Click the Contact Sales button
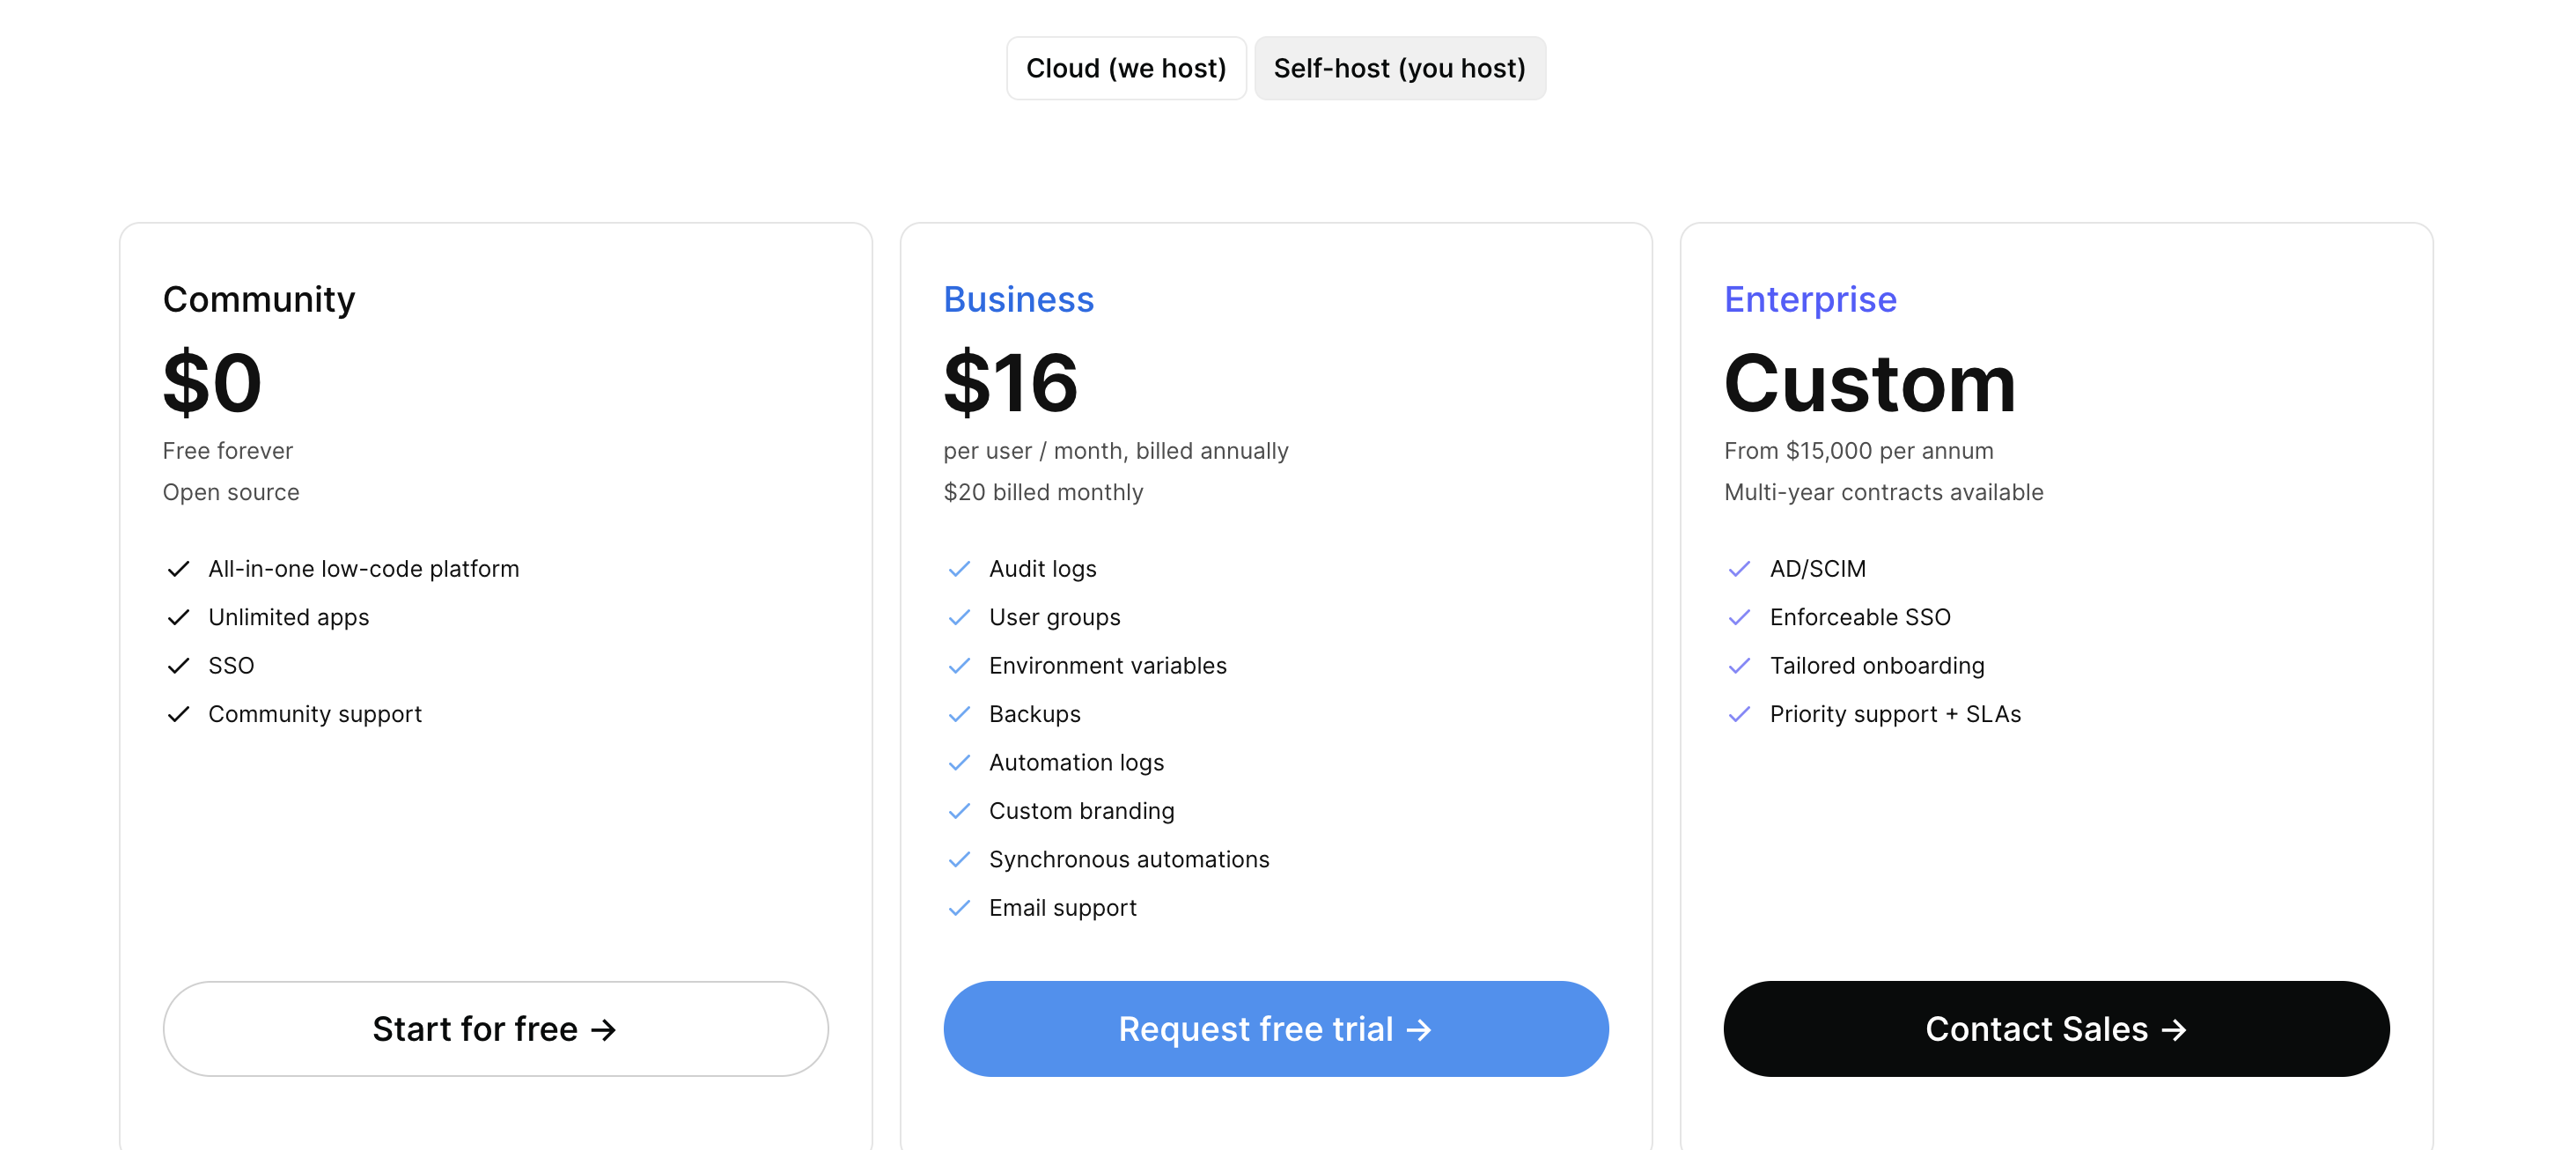2576x1150 pixels. [x=2056, y=1028]
